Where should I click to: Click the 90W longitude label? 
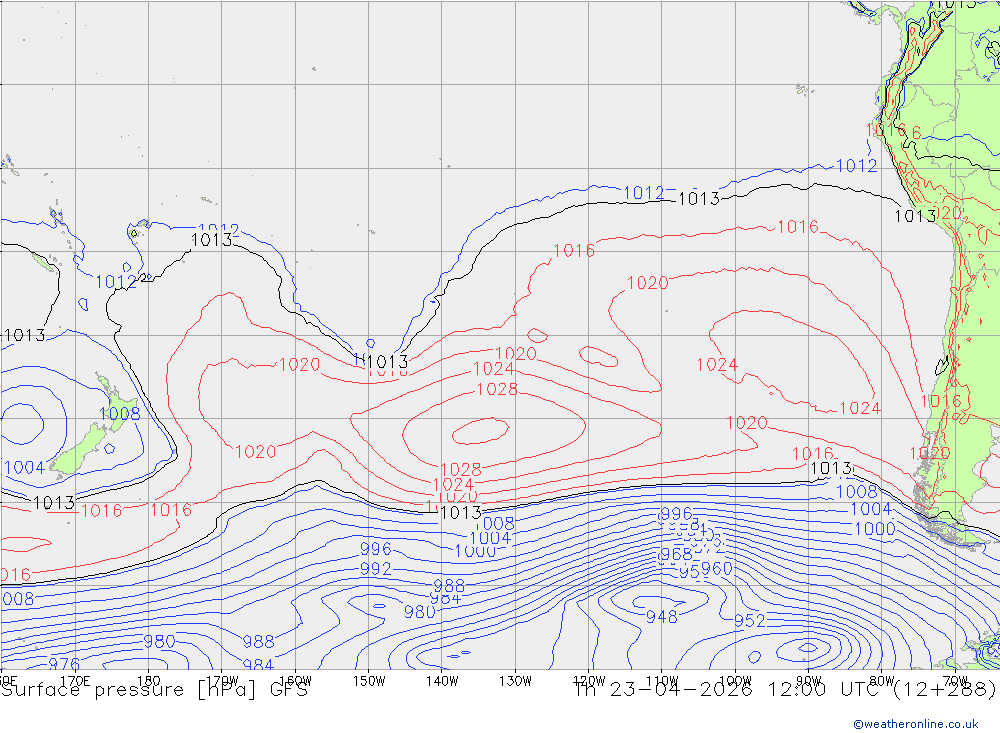click(808, 681)
